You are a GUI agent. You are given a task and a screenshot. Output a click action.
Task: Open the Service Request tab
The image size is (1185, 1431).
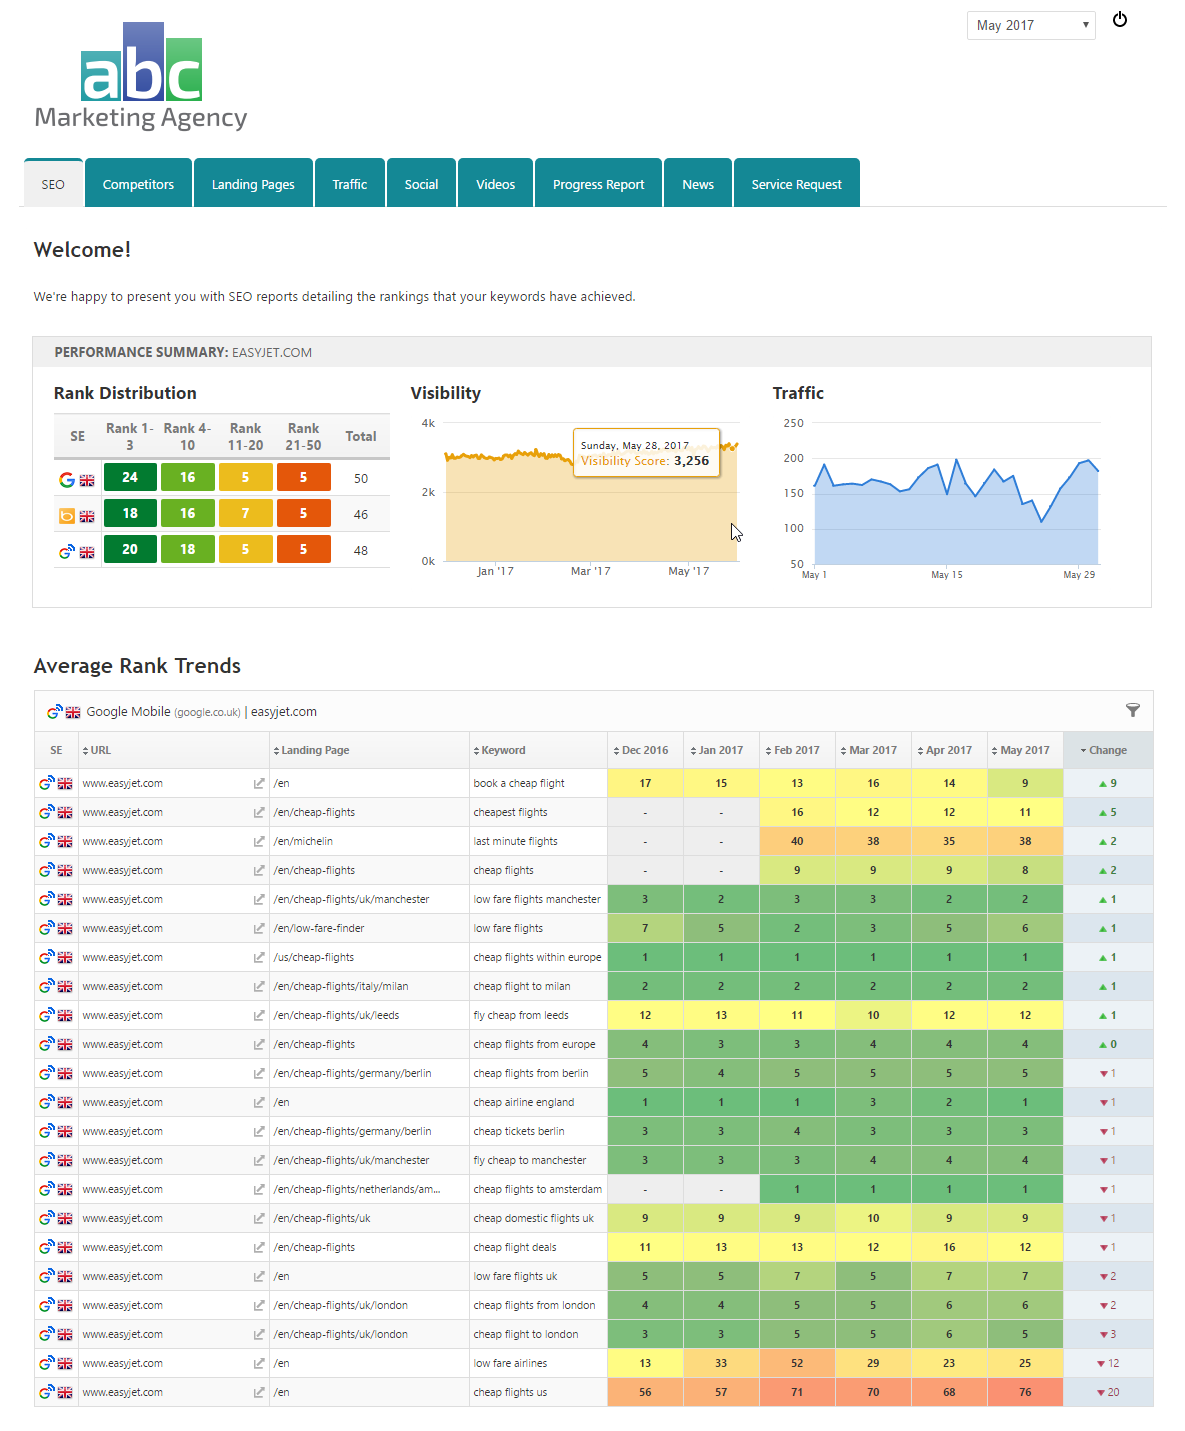pyautogui.click(x=796, y=184)
